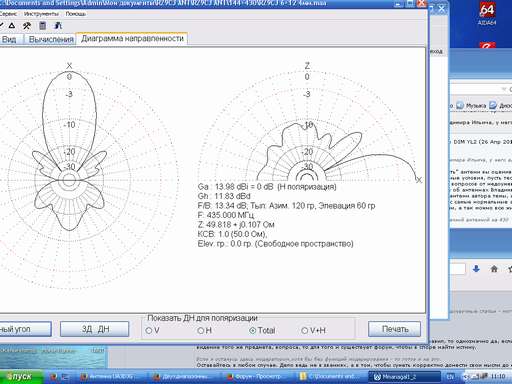
Task: Switch to the Вычисления tab
Action: coord(51,39)
